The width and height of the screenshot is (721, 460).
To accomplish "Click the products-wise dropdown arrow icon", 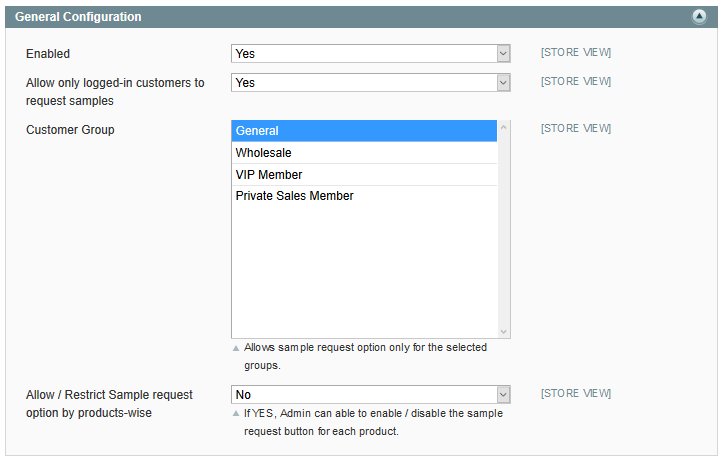I will click(504, 395).
